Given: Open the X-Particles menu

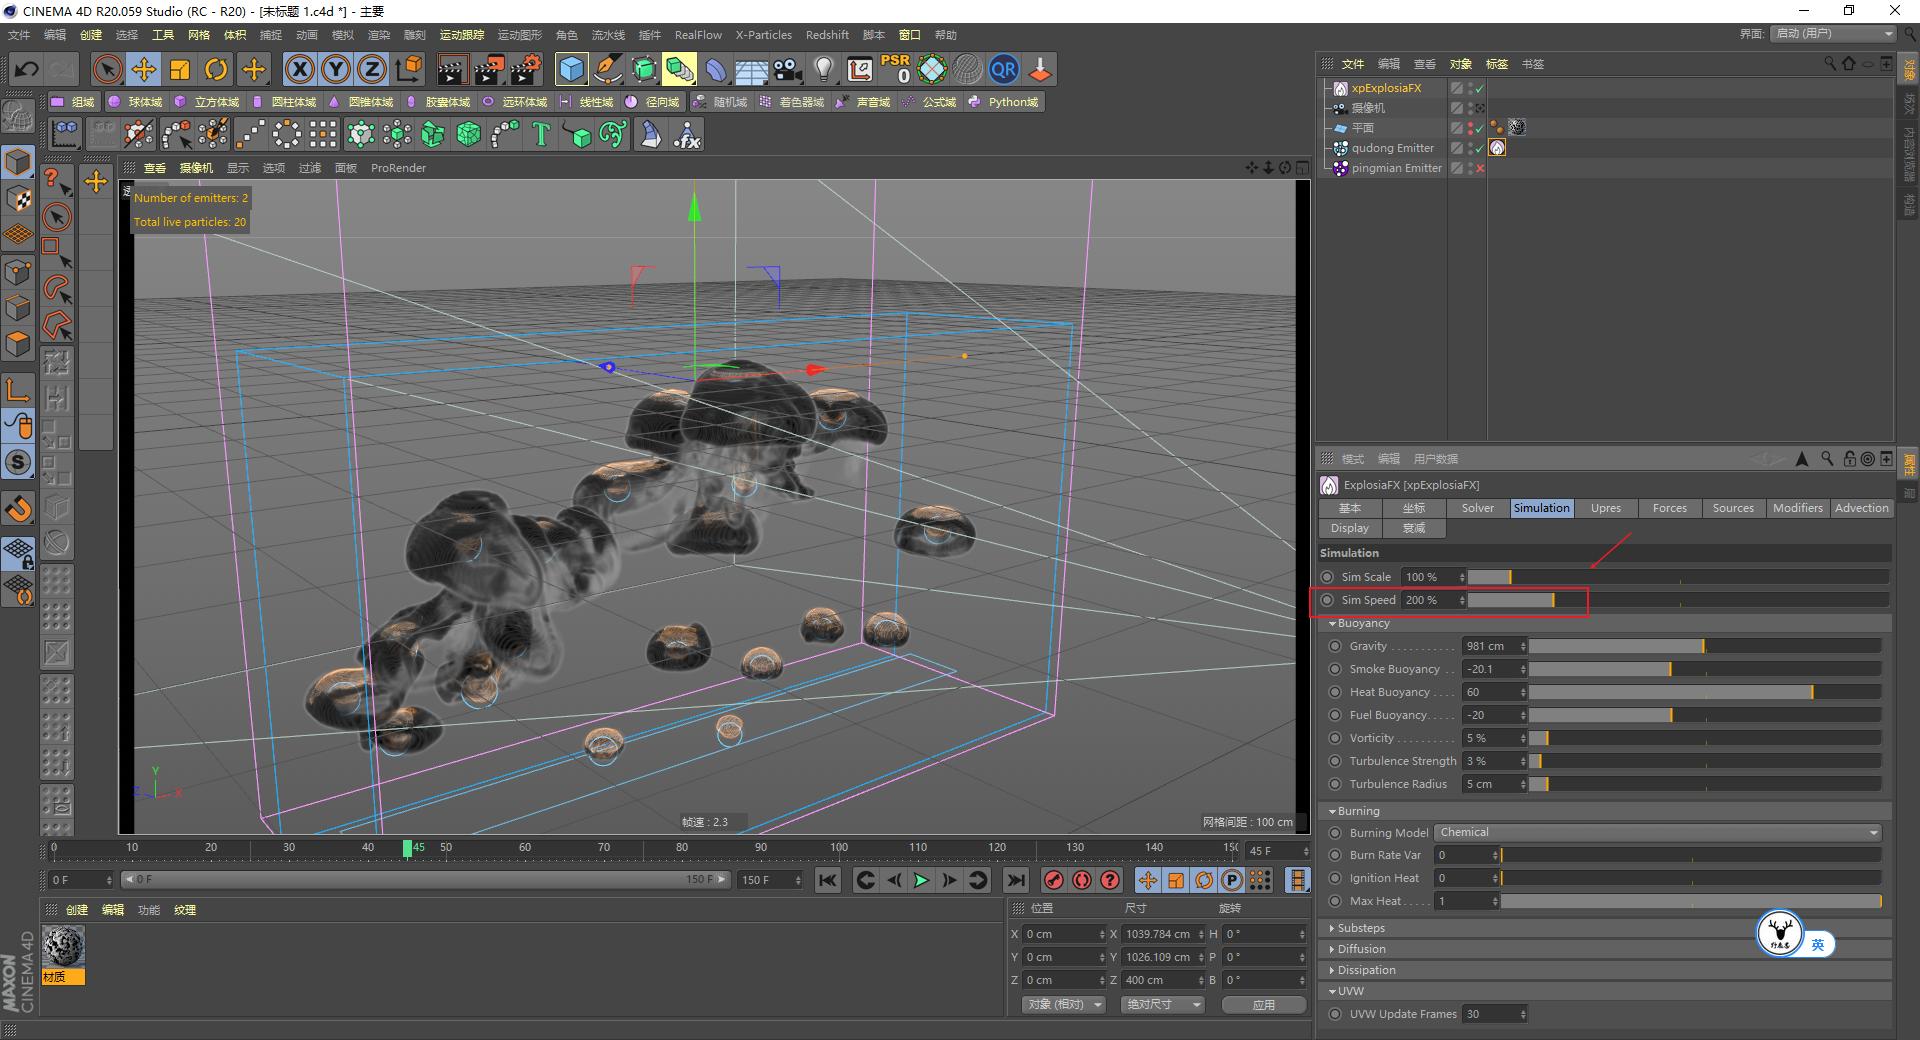Looking at the screenshot, I should [x=763, y=35].
